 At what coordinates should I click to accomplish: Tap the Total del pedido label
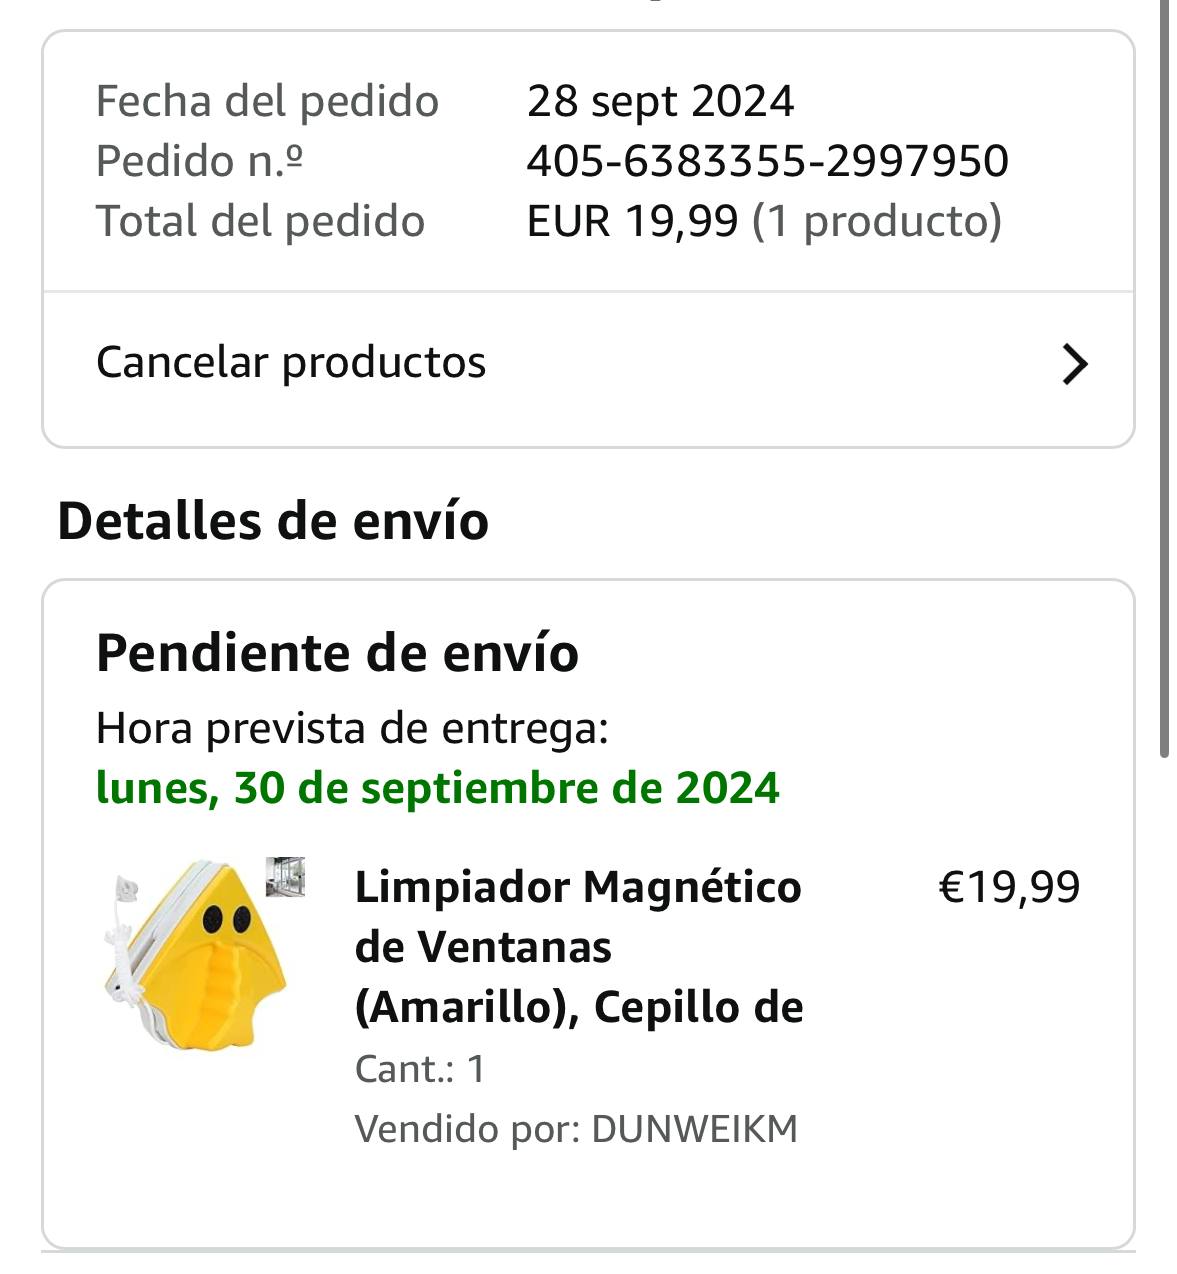[x=260, y=221]
